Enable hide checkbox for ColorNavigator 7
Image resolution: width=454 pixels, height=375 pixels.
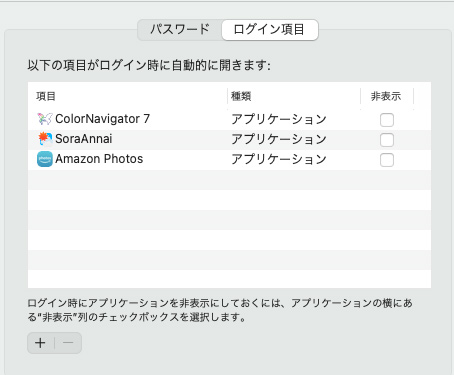tap(387, 120)
